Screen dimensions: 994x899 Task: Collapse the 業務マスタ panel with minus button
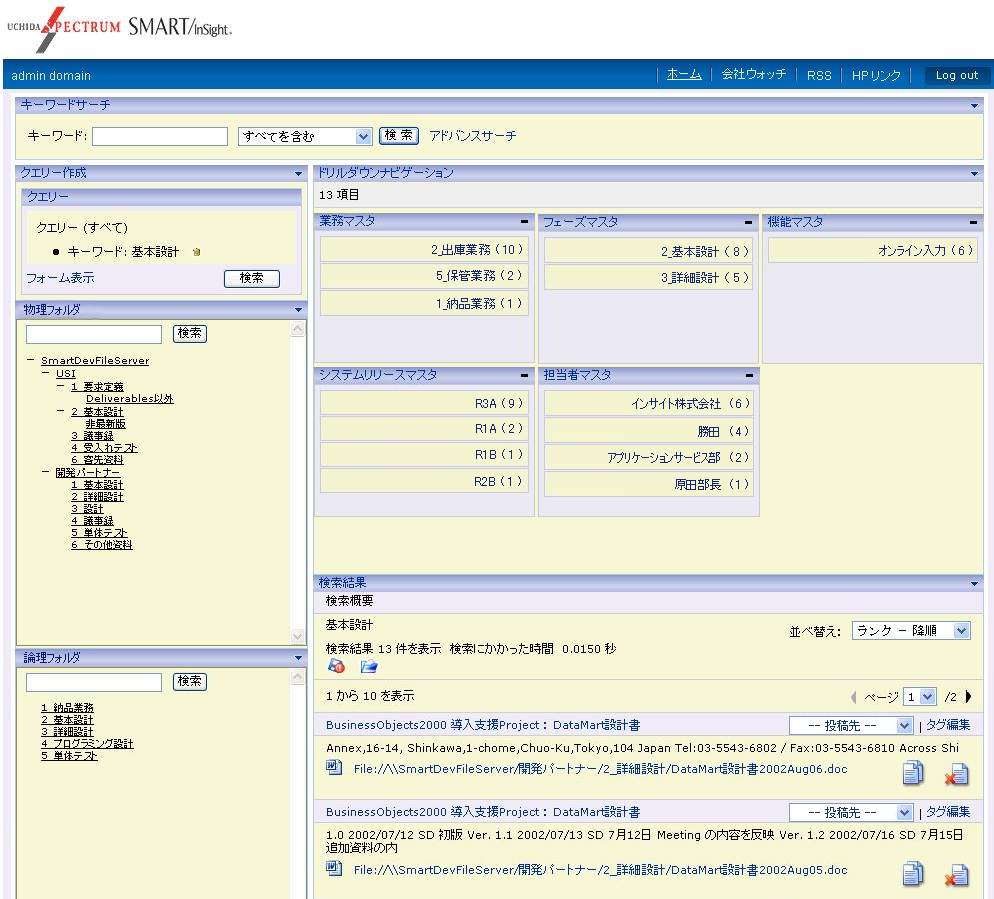(525, 222)
